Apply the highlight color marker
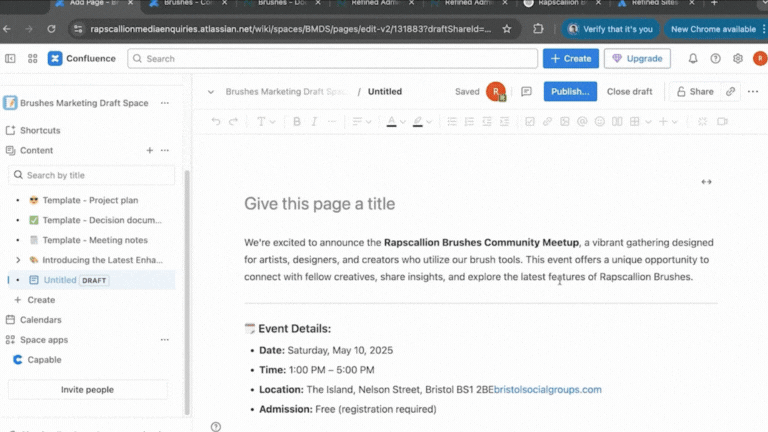Viewport: 768px width, 432px height. pos(417,121)
